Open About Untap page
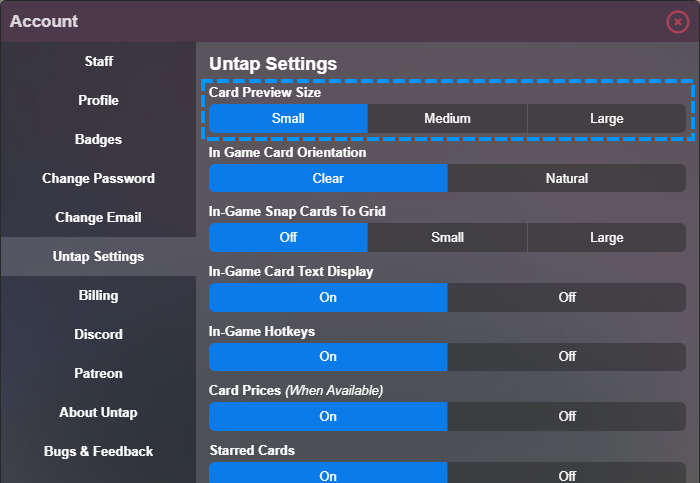 98,412
